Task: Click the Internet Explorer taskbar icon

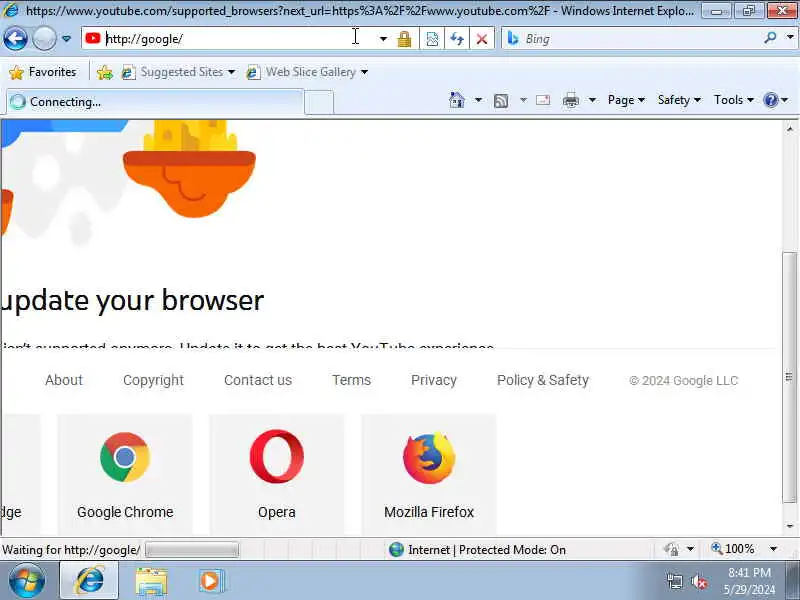Action: pos(89,581)
